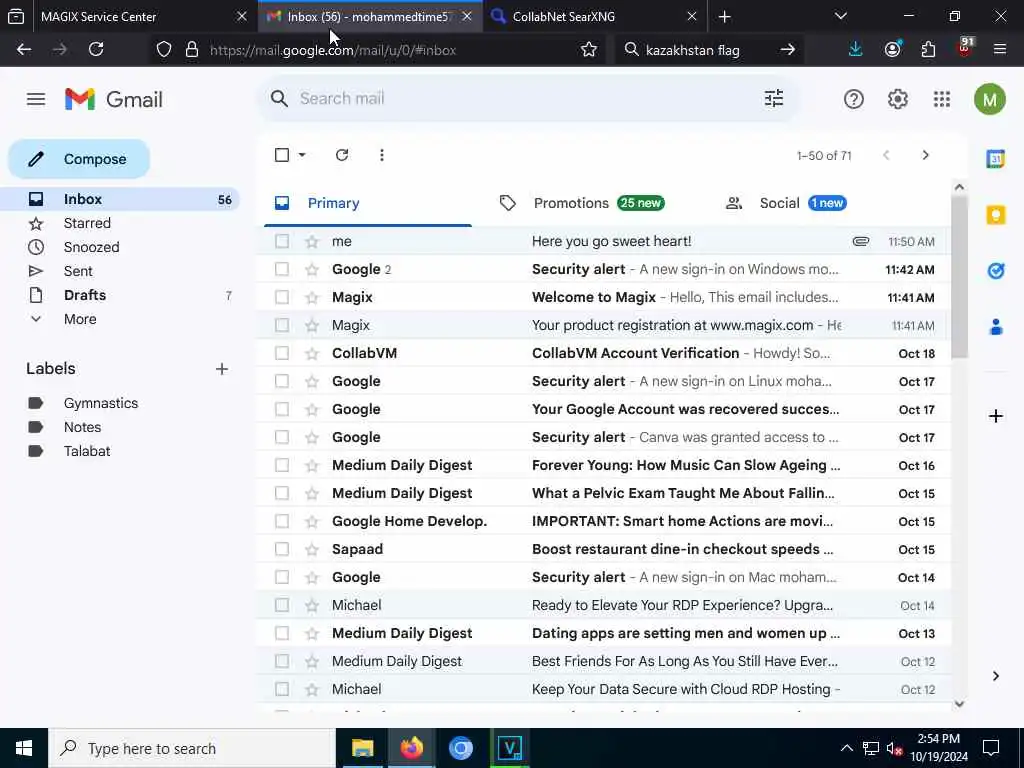Select checkbox for Welcome to Magix email
Screen dimensions: 1024x768
(x=282, y=297)
